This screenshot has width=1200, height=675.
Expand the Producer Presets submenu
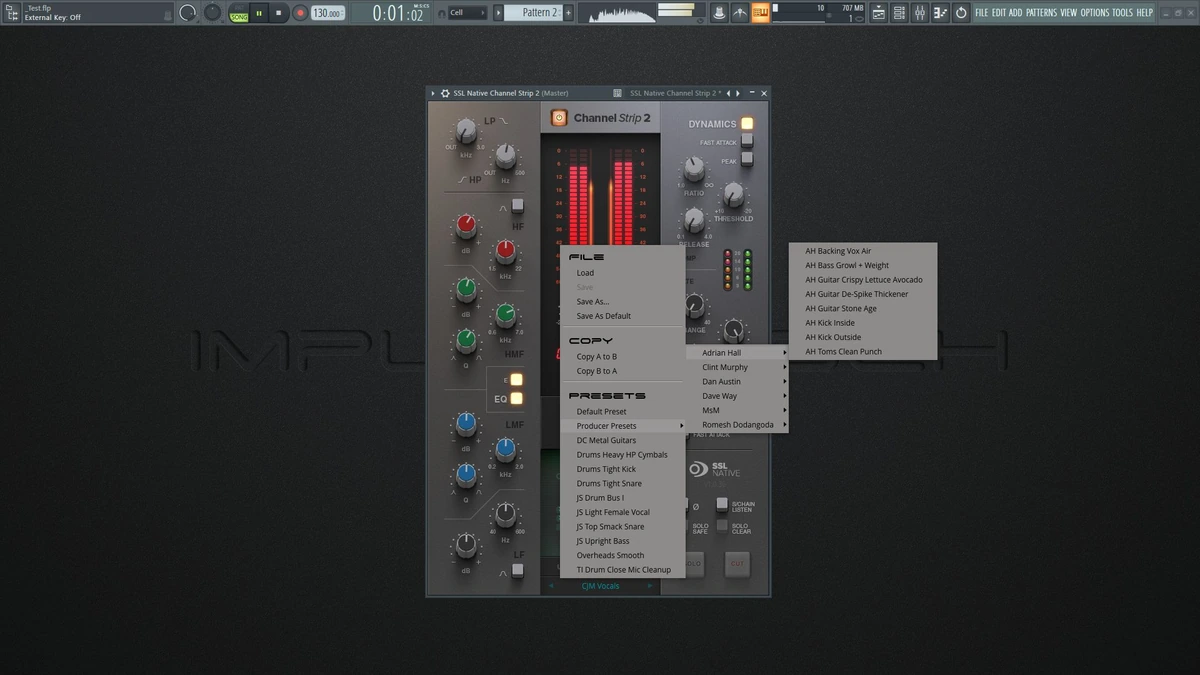[x=622, y=426]
